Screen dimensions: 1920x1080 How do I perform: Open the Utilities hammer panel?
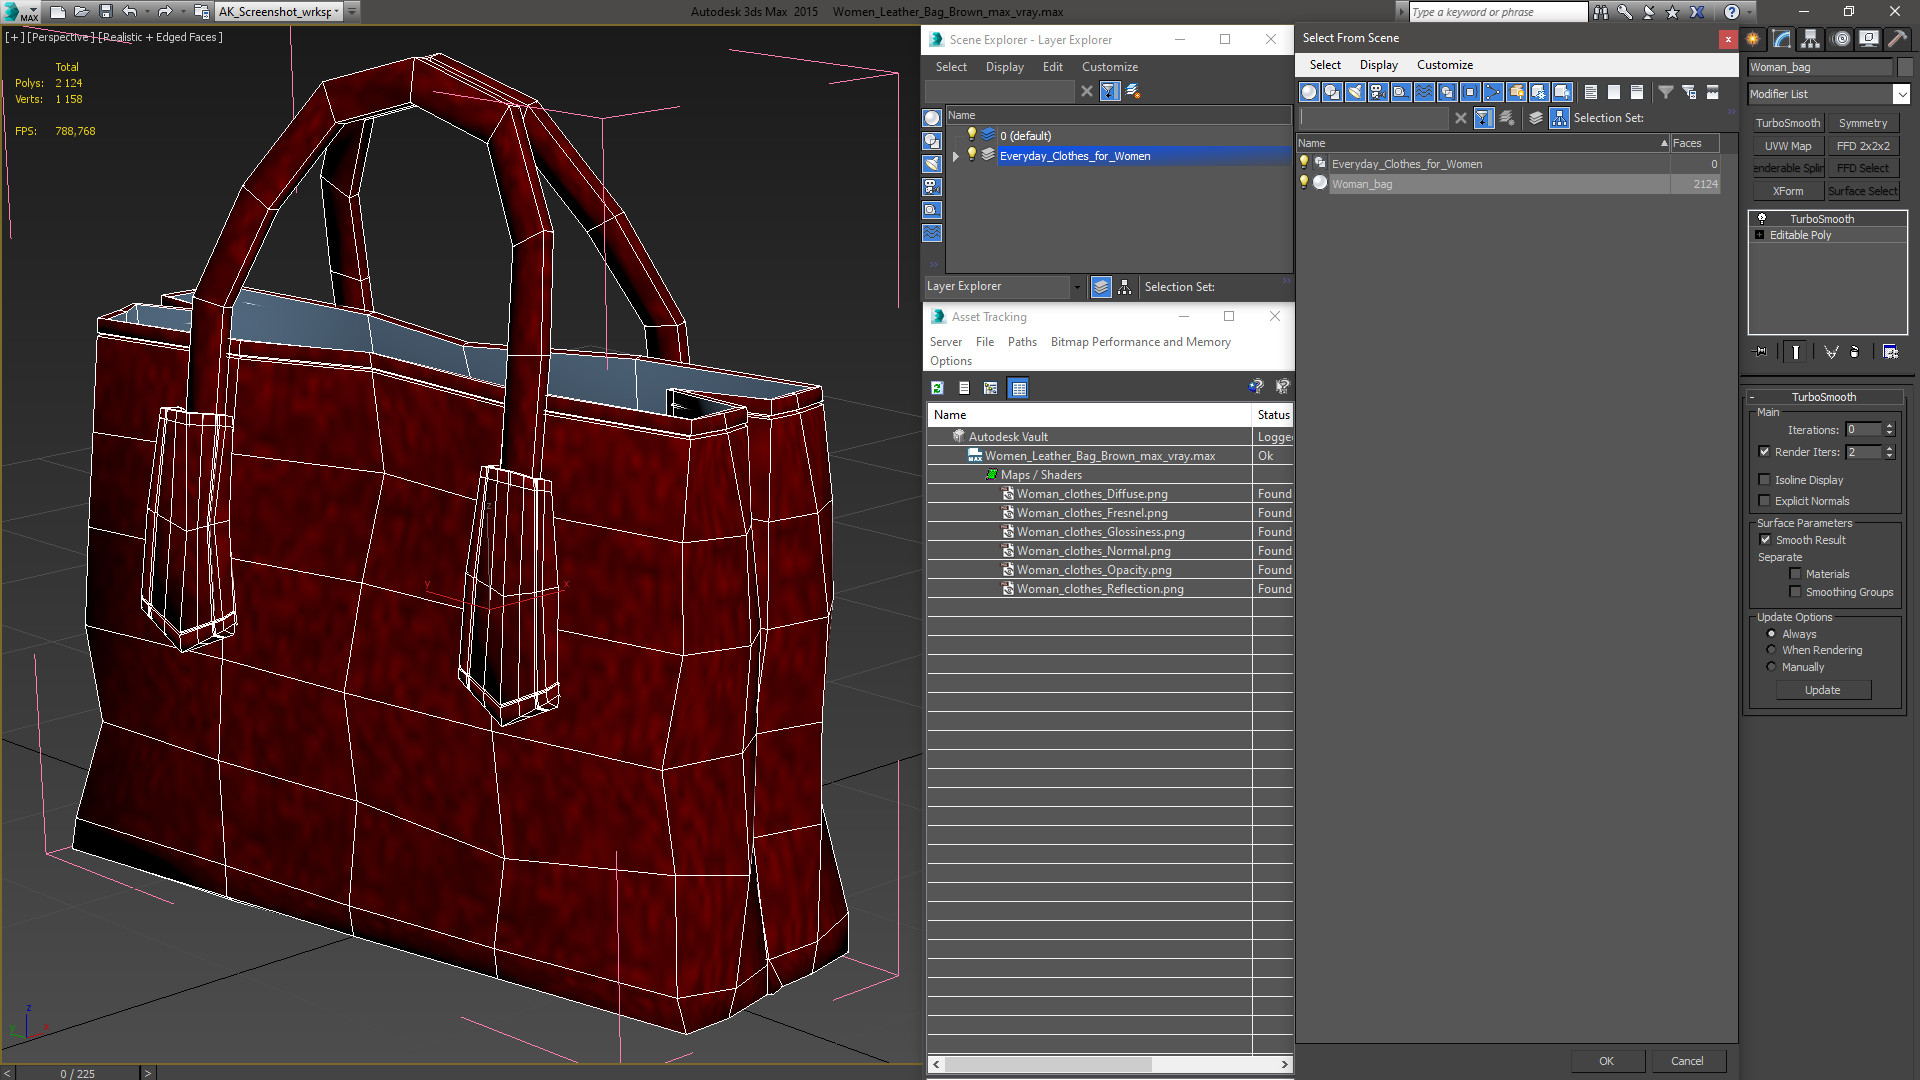tap(1897, 39)
